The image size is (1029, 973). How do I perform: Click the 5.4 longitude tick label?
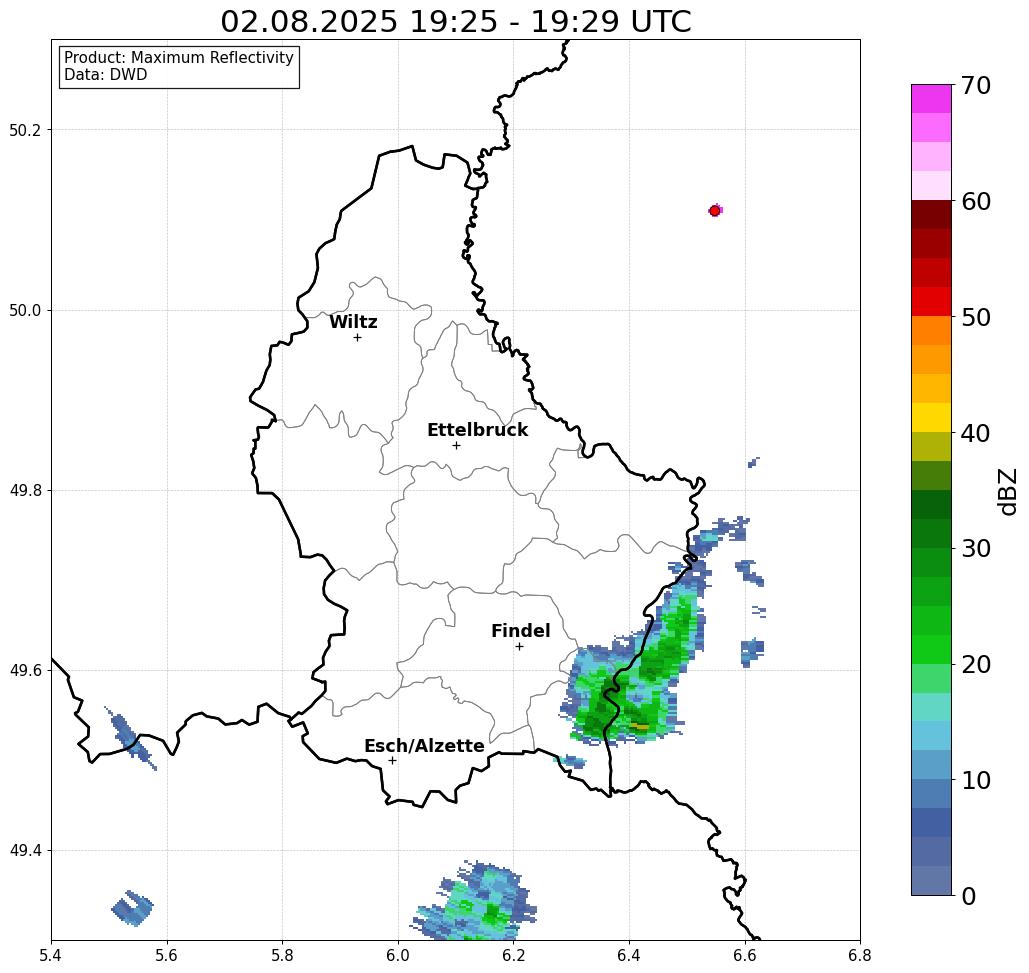(51, 955)
